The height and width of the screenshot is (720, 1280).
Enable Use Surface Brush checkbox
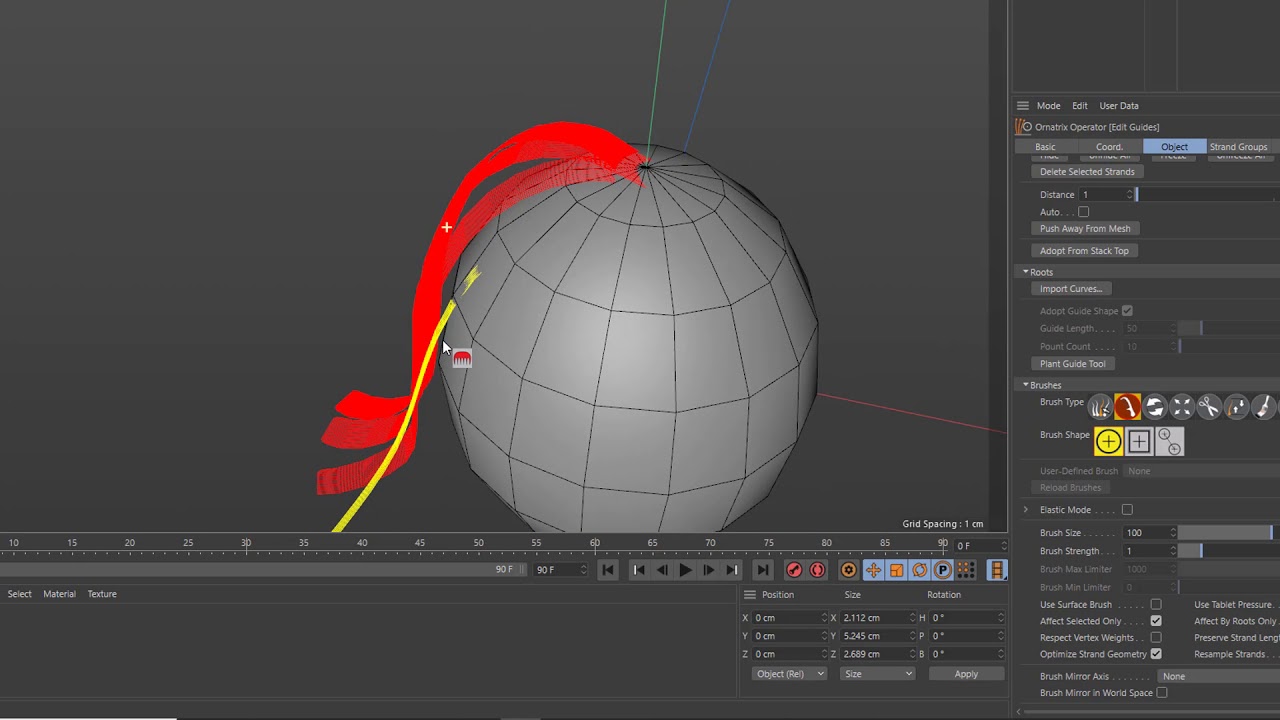(1156, 605)
